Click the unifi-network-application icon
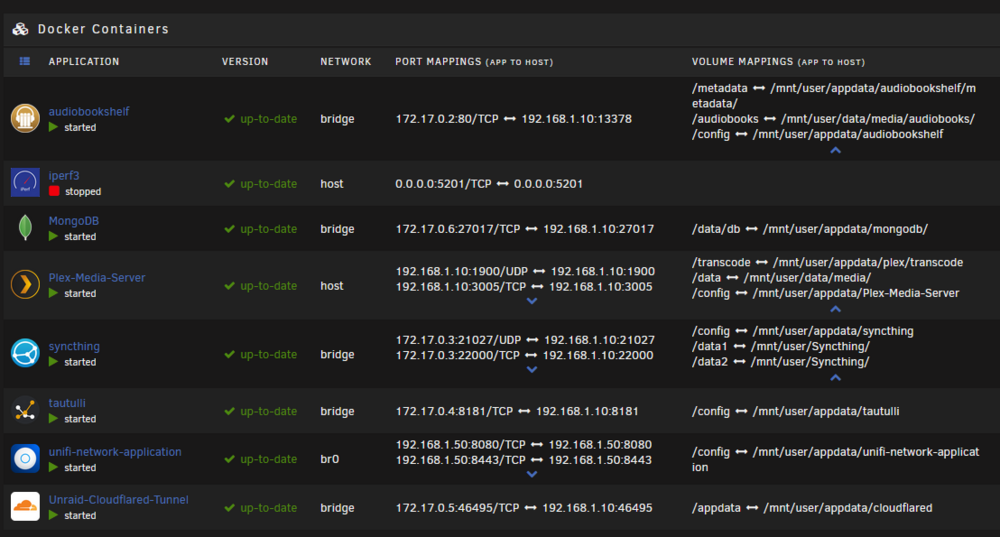 point(25,459)
